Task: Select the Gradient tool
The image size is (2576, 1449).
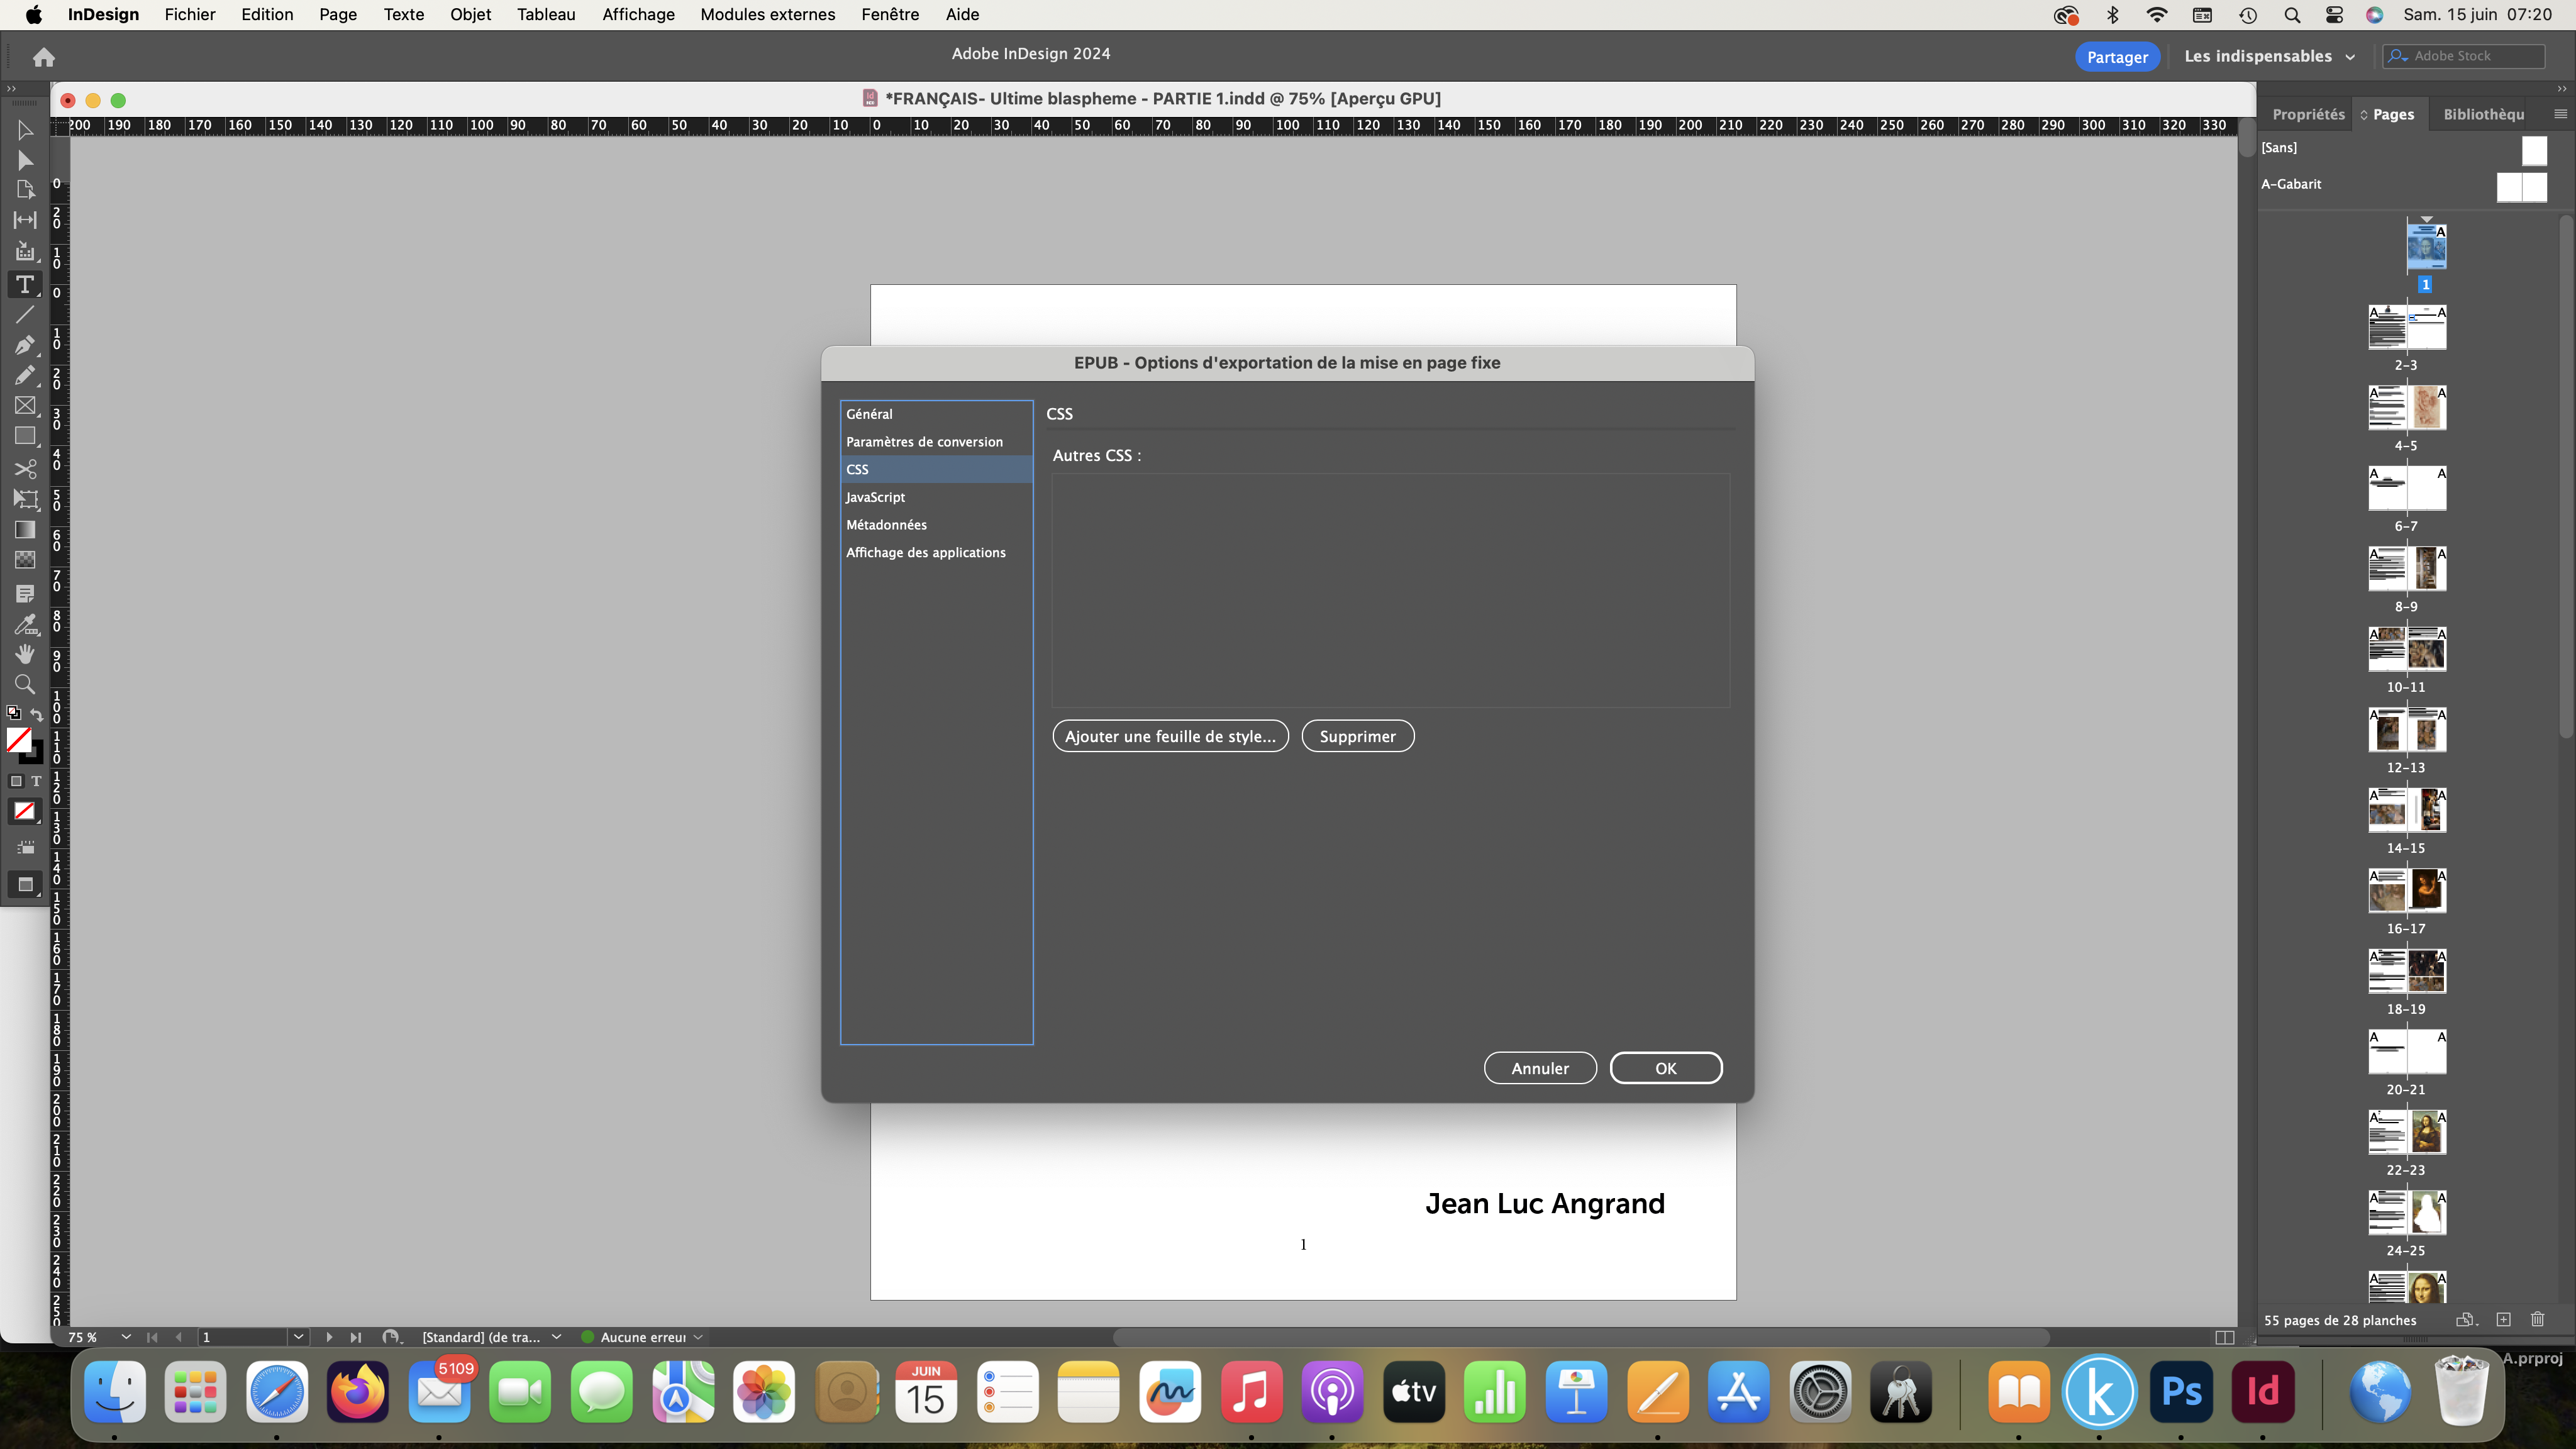Action: click(24, 530)
